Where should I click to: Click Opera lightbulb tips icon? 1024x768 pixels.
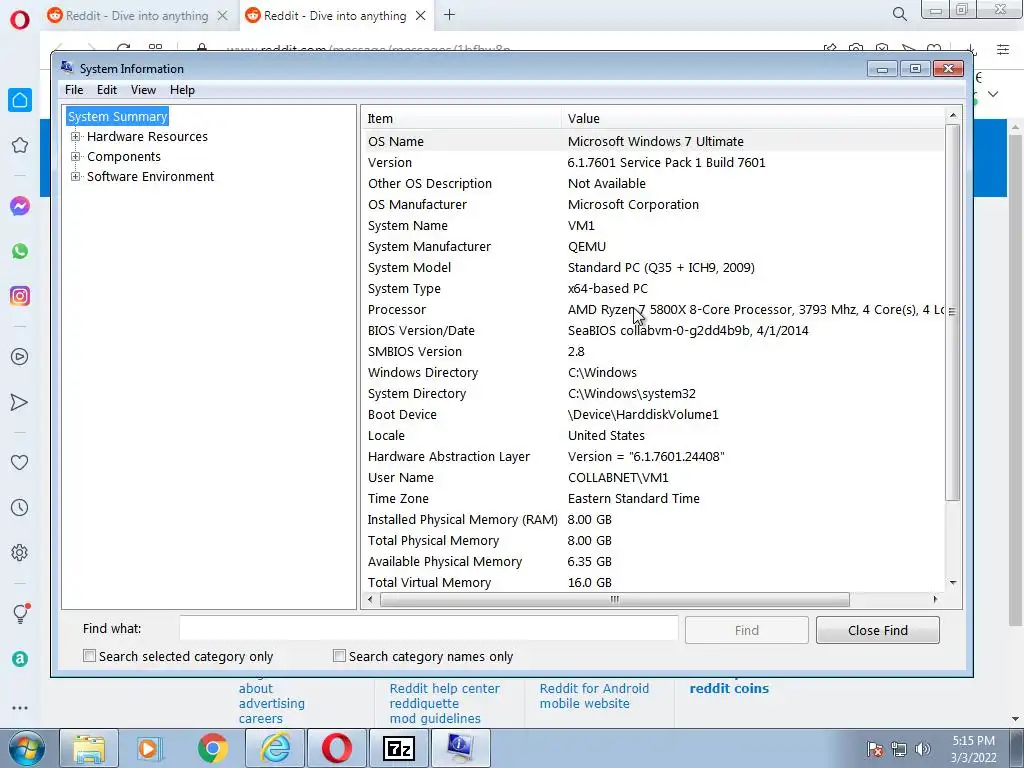[21, 613]
